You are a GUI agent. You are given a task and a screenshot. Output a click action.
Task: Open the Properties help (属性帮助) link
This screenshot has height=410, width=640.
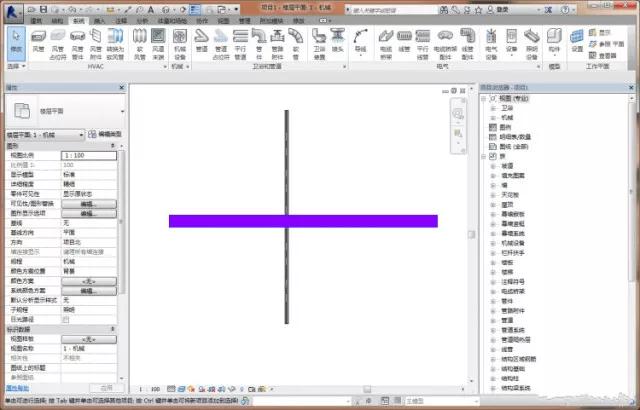click(x=18, y=388)
